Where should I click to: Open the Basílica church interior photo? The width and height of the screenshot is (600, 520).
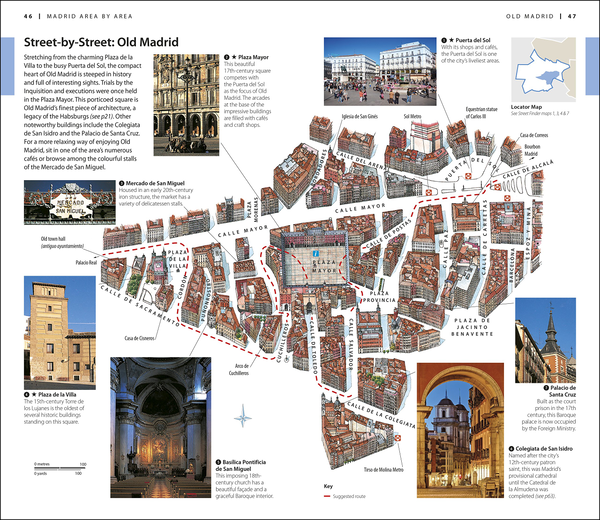(161, 427)
